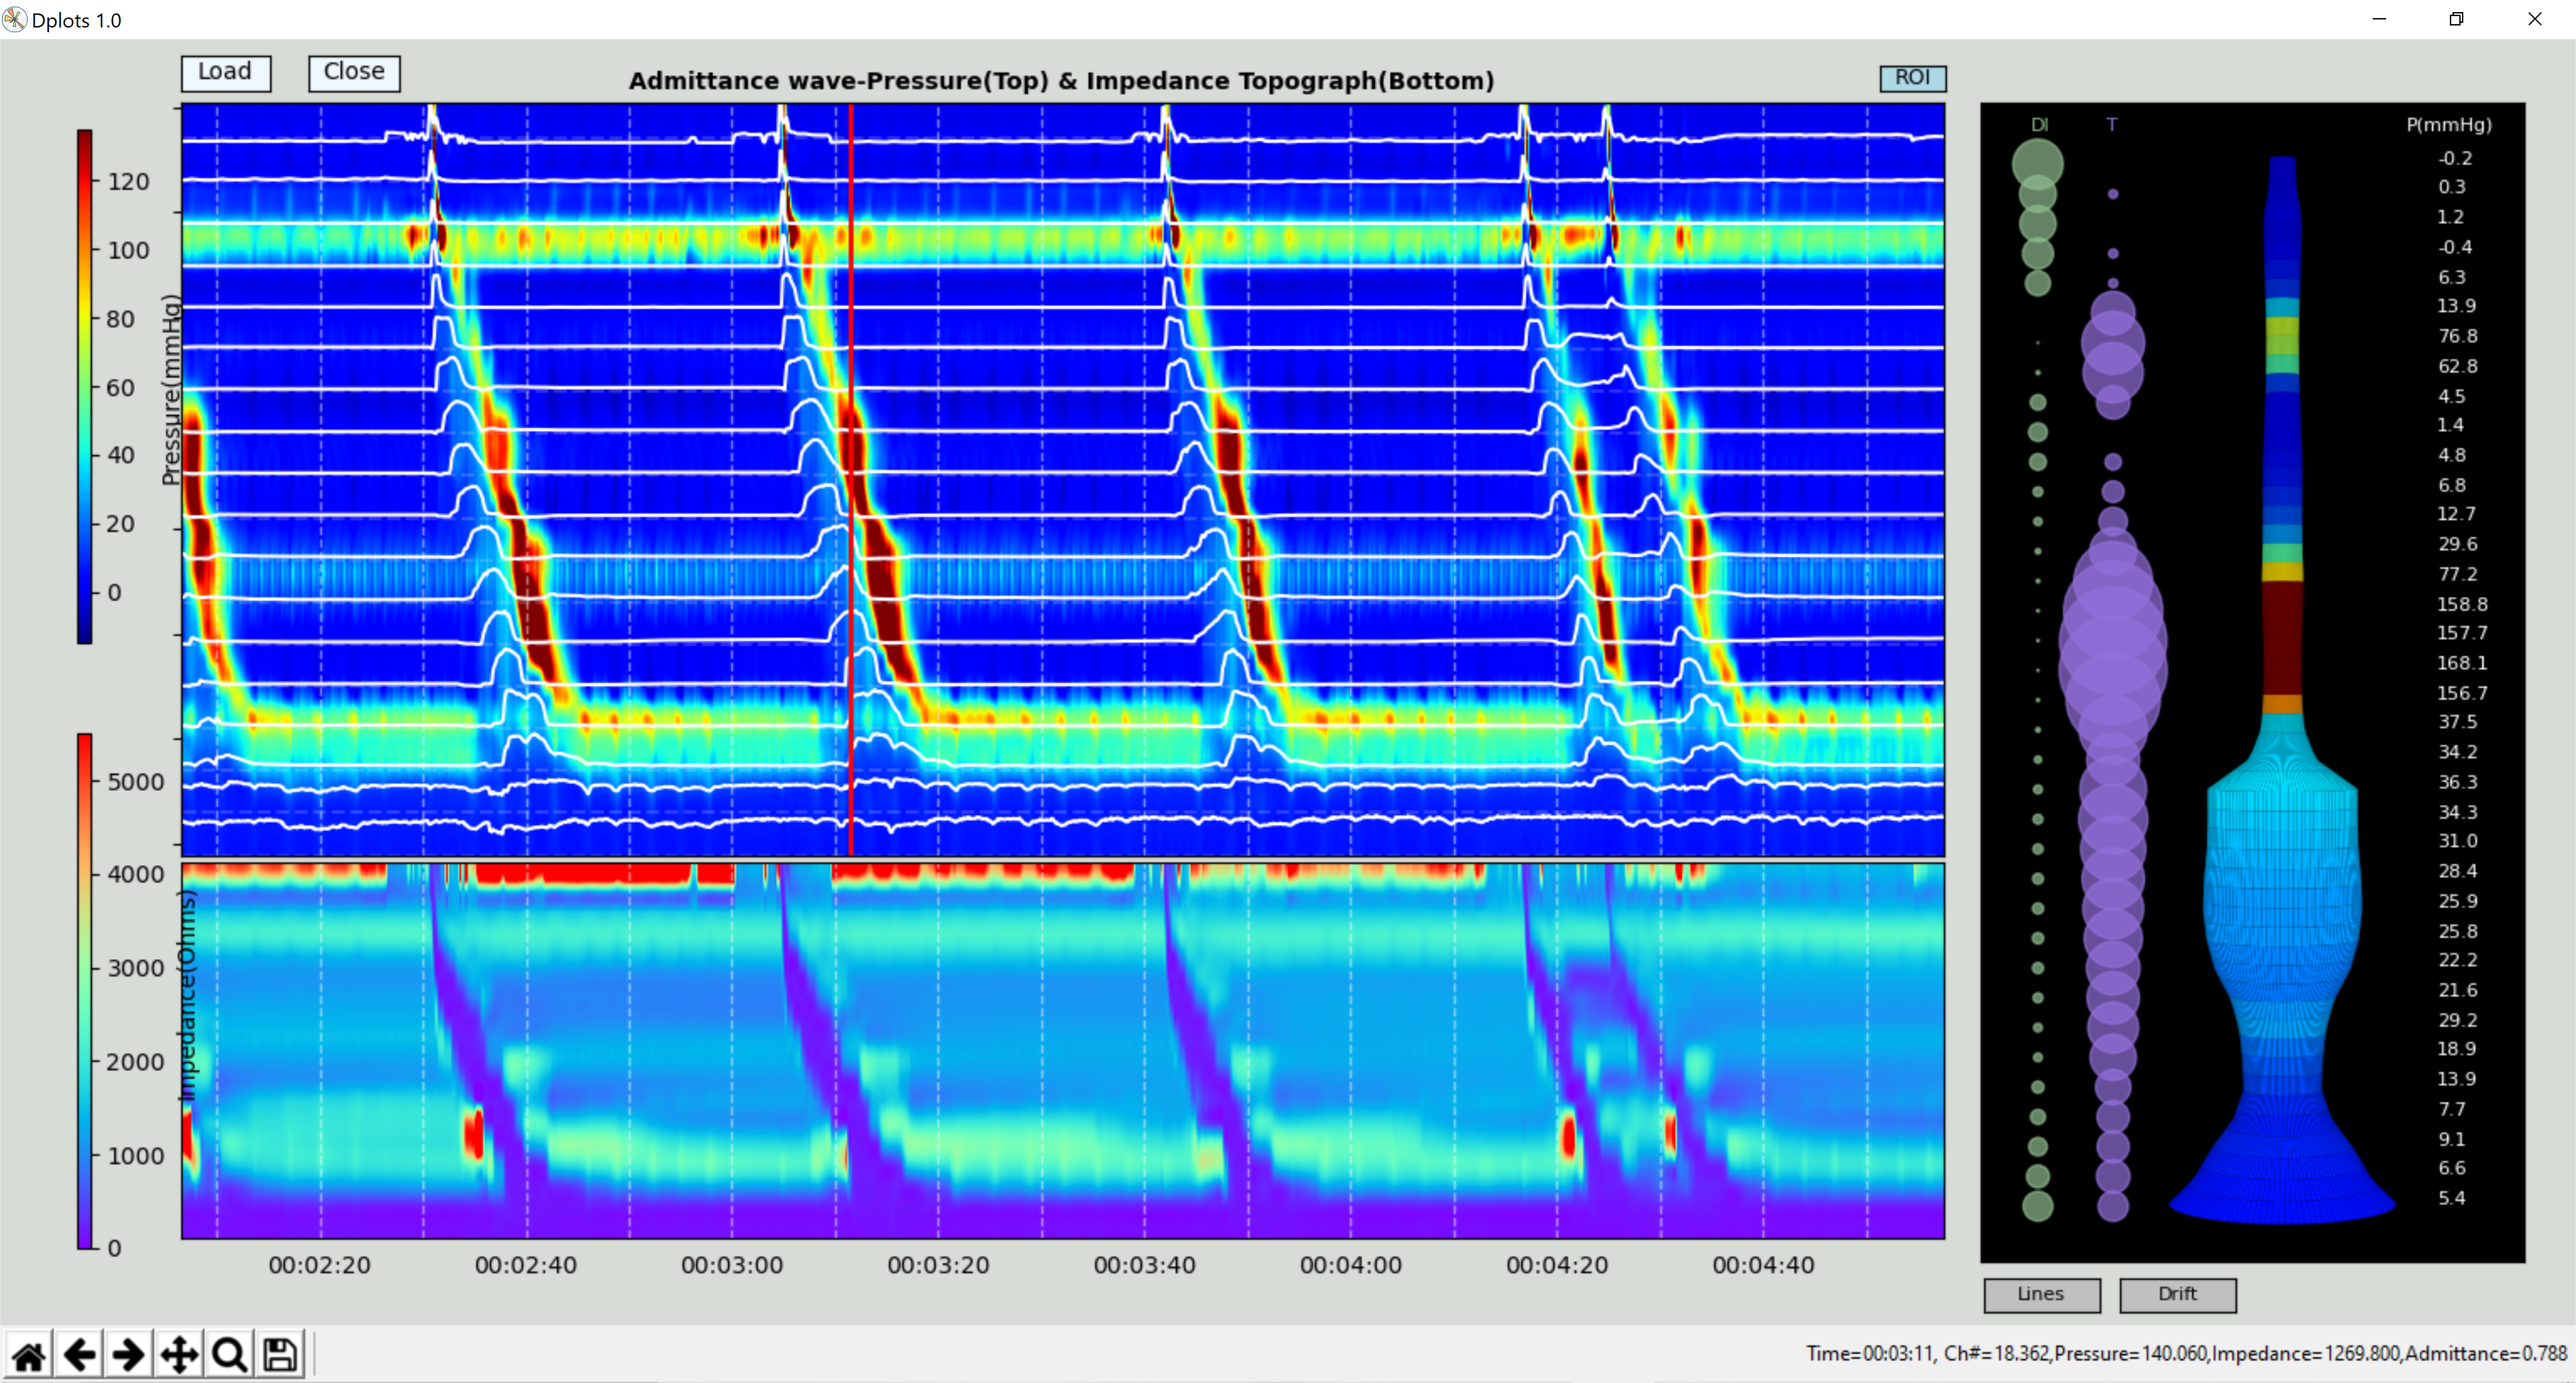Click the Lines button

[x=2041, y=1294]
